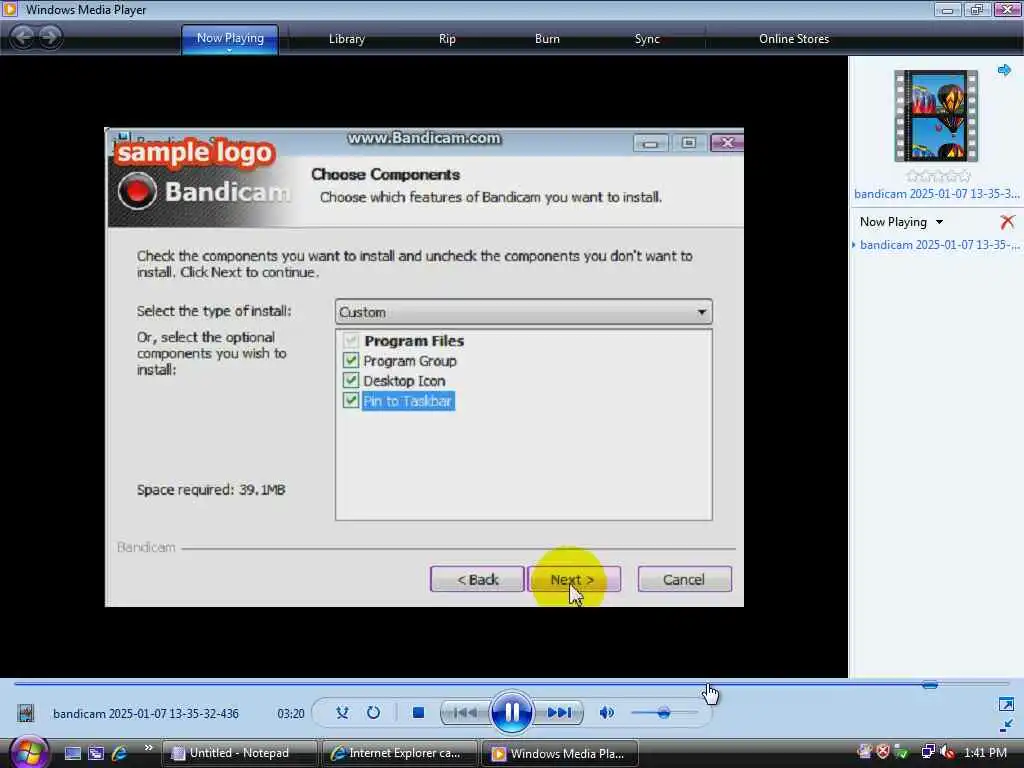Image resolution: width=1024 pixels, height=768 pixels.
Task: Click the 03:20 elapsed time display
Action: (x=291, y=714)
